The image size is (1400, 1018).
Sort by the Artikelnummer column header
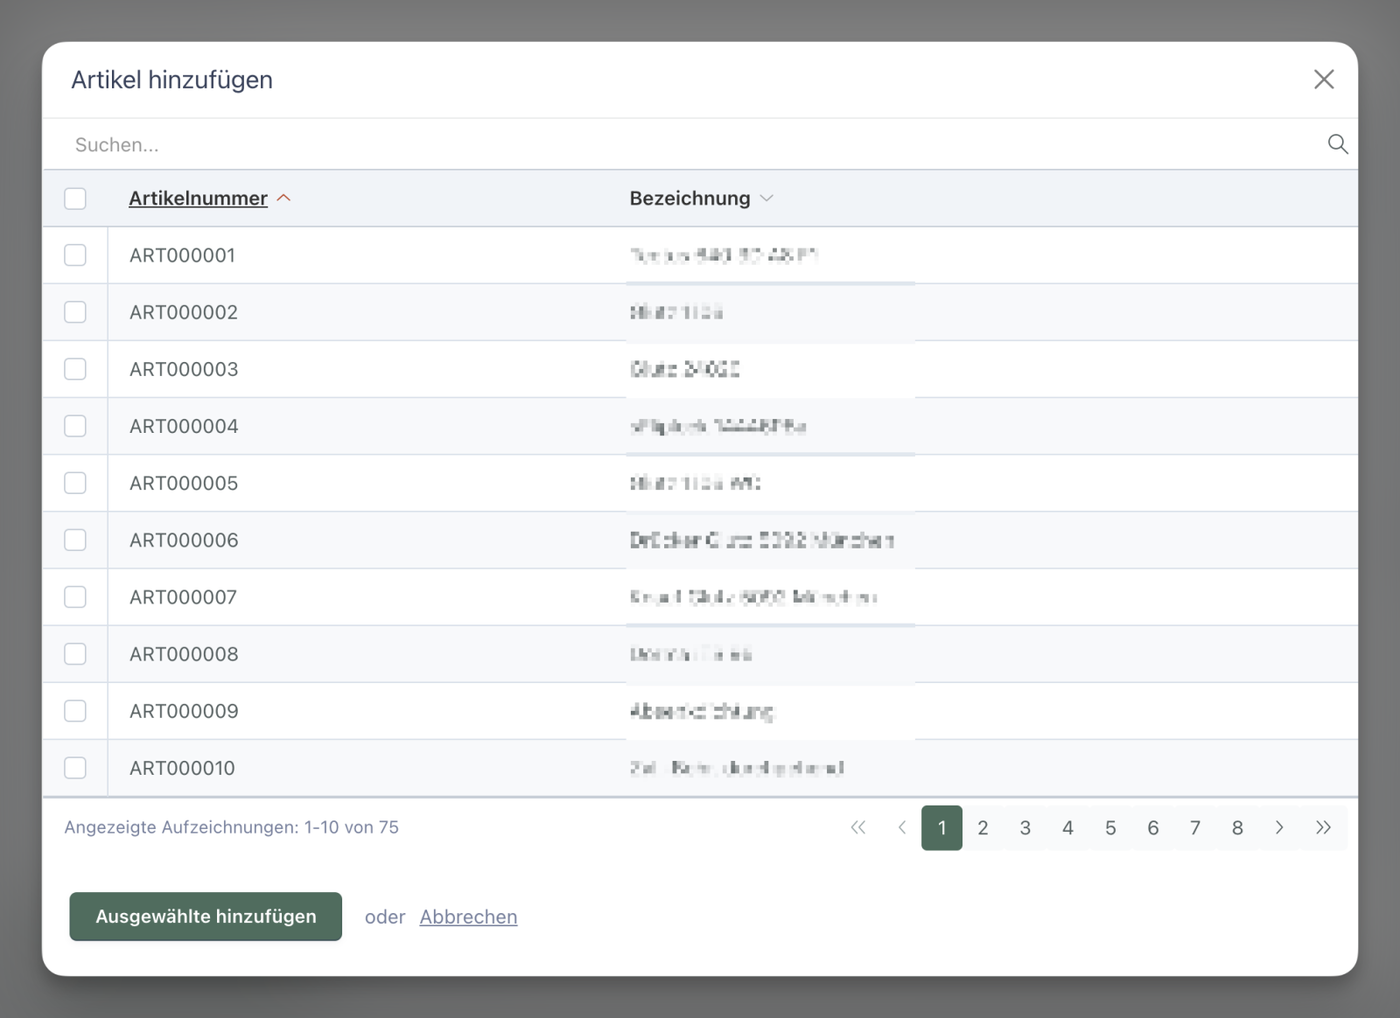pyautogui.click(x=198, y=198)
